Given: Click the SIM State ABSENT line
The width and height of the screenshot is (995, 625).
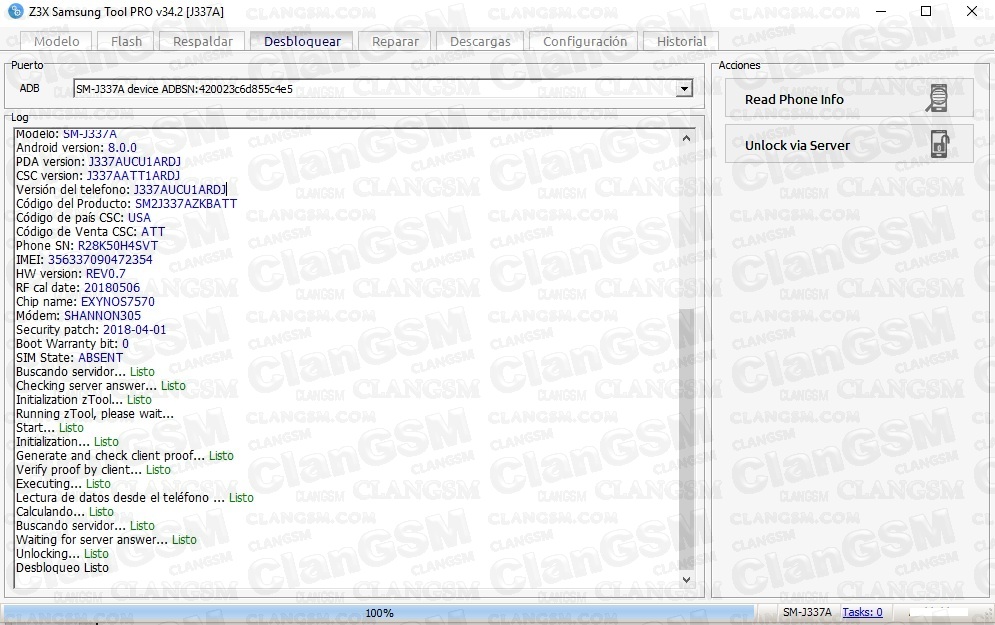Looking at the screenshot, I should [69, 357].
